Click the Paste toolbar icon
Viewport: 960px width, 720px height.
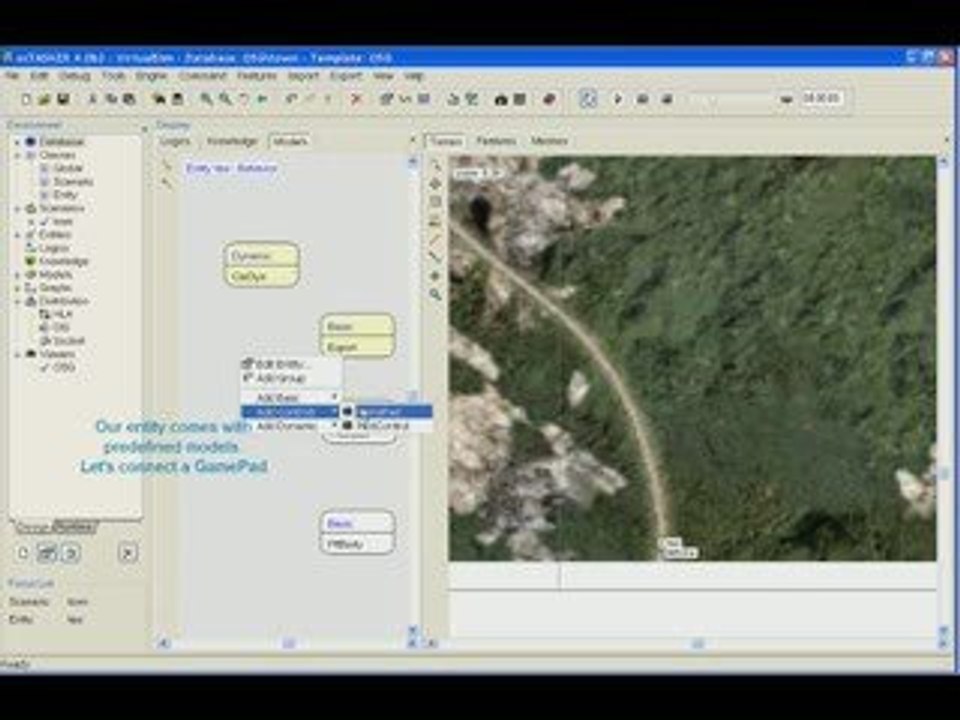(x=129, y=99)
